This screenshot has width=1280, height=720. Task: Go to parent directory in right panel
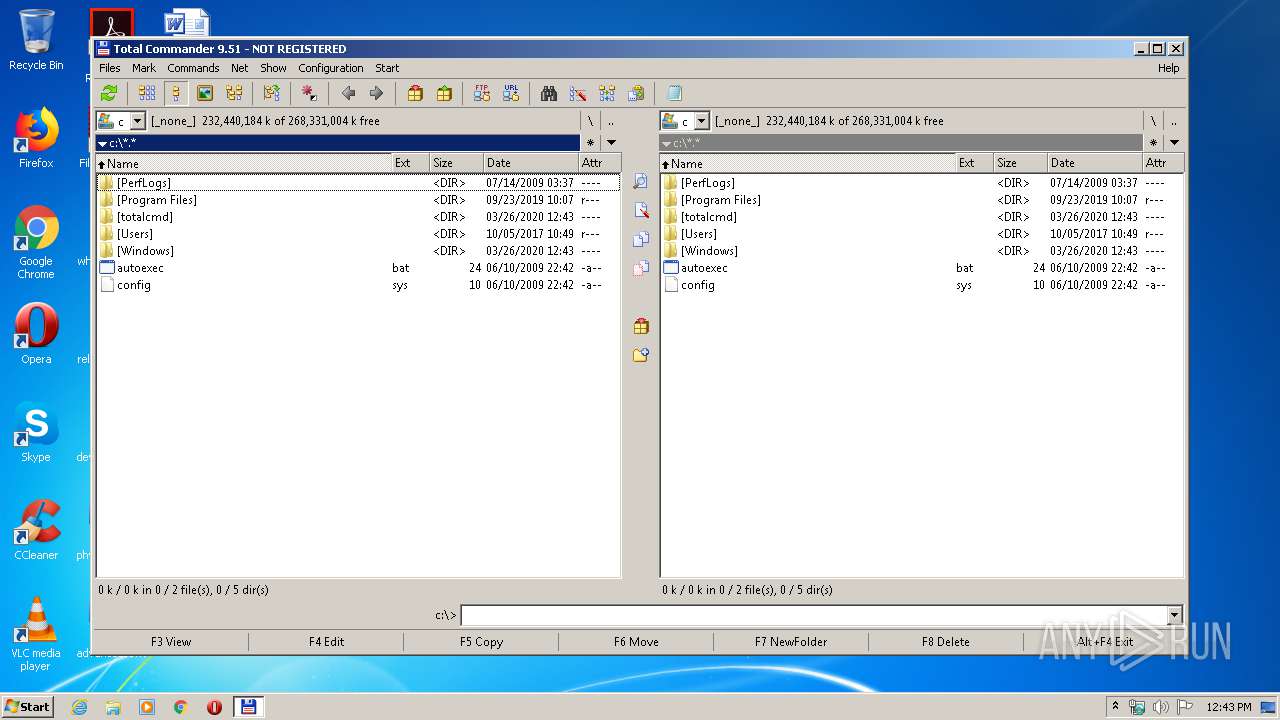pyautogui.click(x=1174, y=121)
